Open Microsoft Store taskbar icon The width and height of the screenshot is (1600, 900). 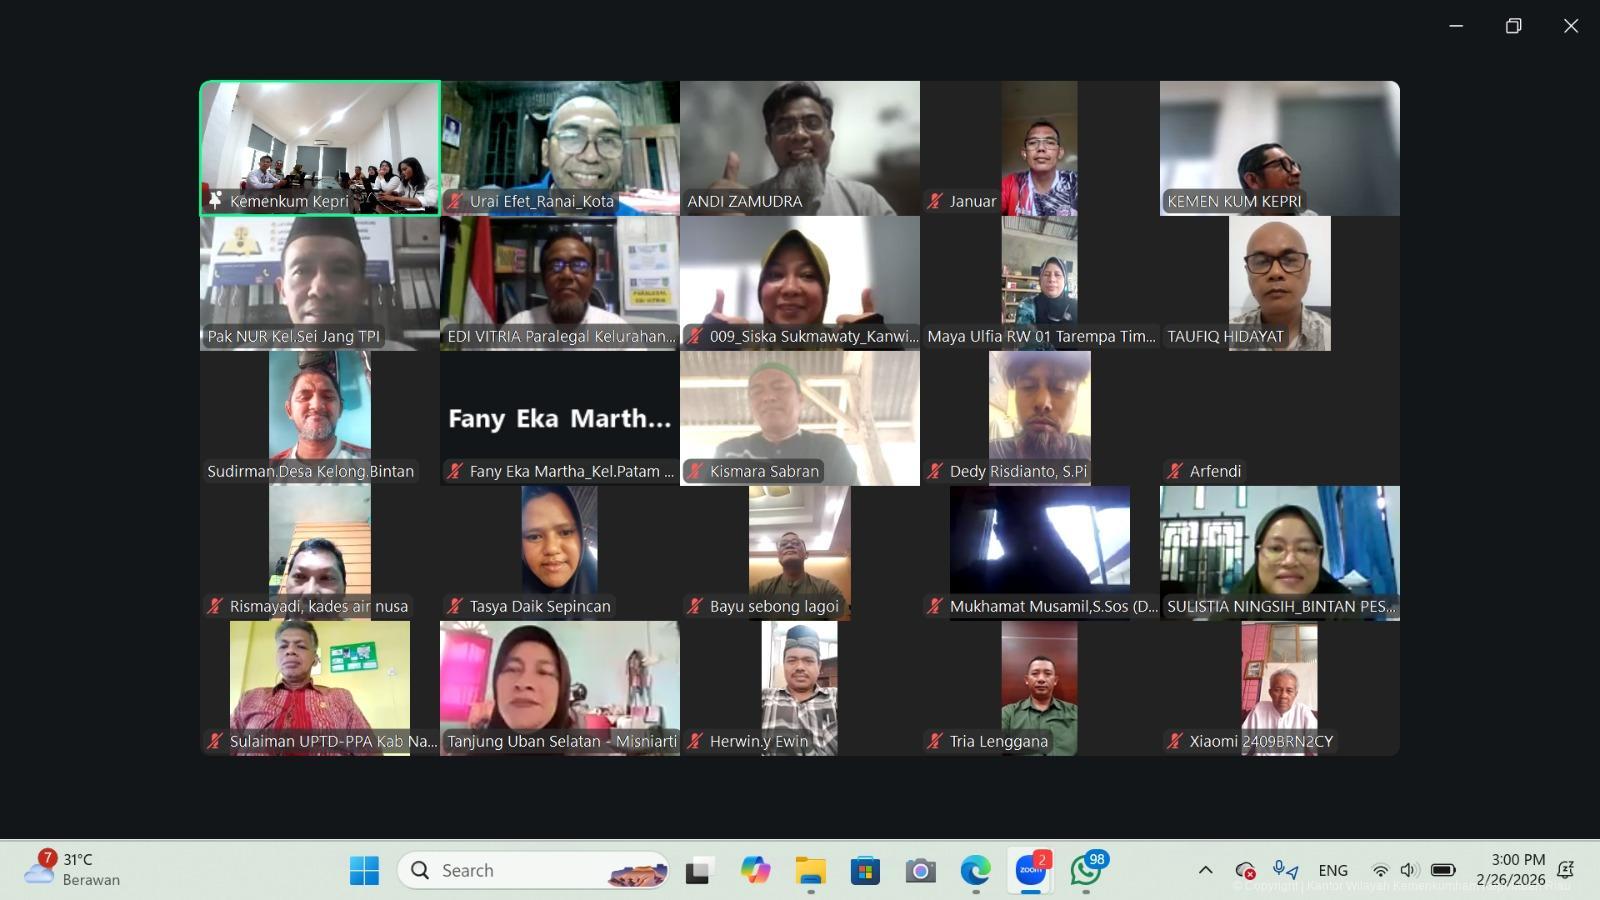pyautogui.click(x=865, y=871)
